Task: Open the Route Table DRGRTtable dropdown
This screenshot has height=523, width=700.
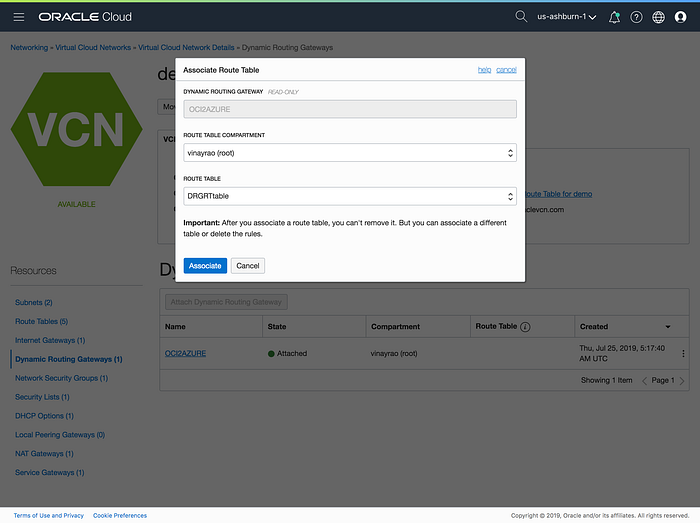Action: click(350, 196)
